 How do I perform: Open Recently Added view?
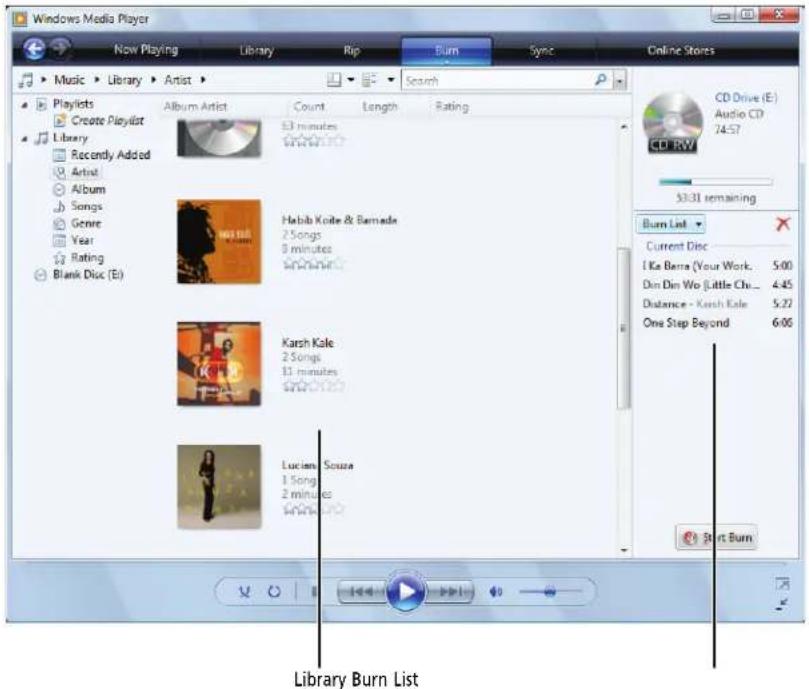(110, 155)
